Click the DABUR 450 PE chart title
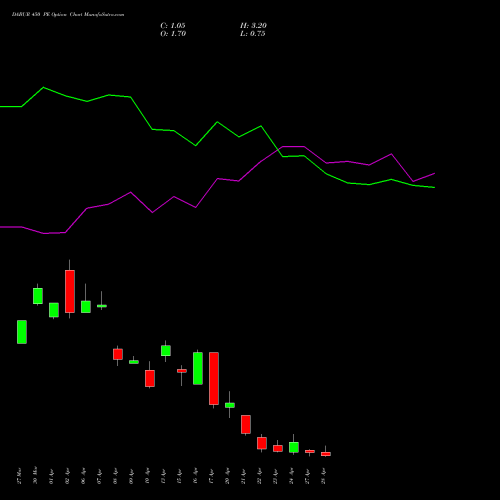Screen dimensions: 500x500 pos(68,15)
